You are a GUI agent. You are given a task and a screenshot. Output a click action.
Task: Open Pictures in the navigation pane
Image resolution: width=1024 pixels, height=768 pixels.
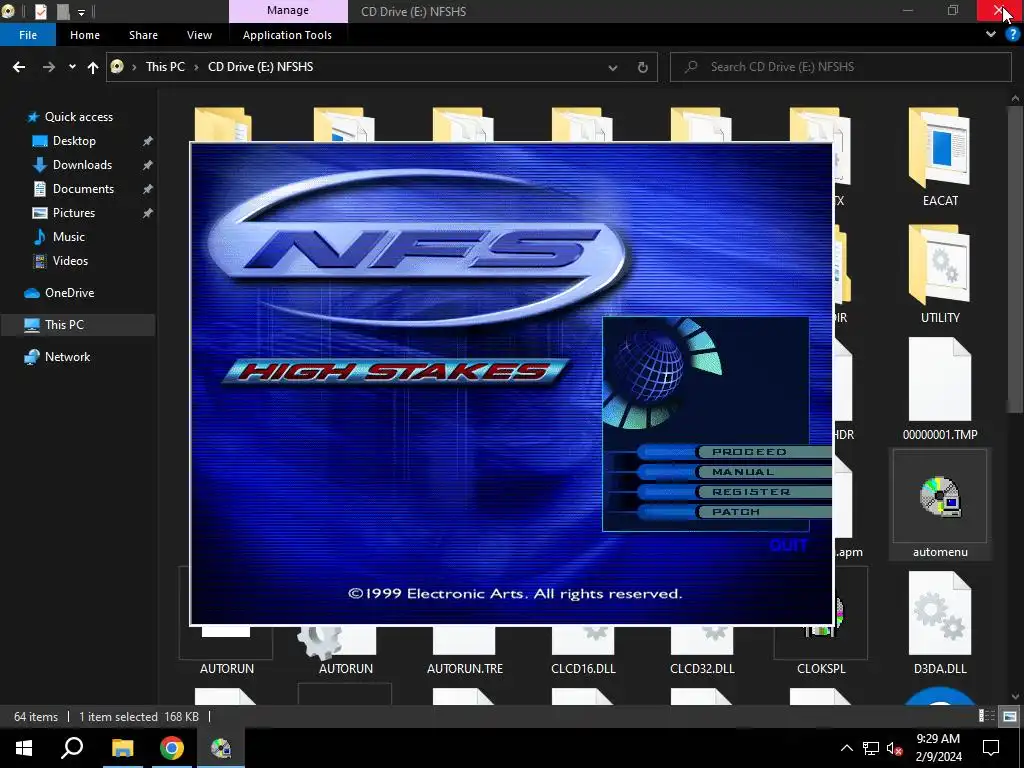[x=74, y=213]
